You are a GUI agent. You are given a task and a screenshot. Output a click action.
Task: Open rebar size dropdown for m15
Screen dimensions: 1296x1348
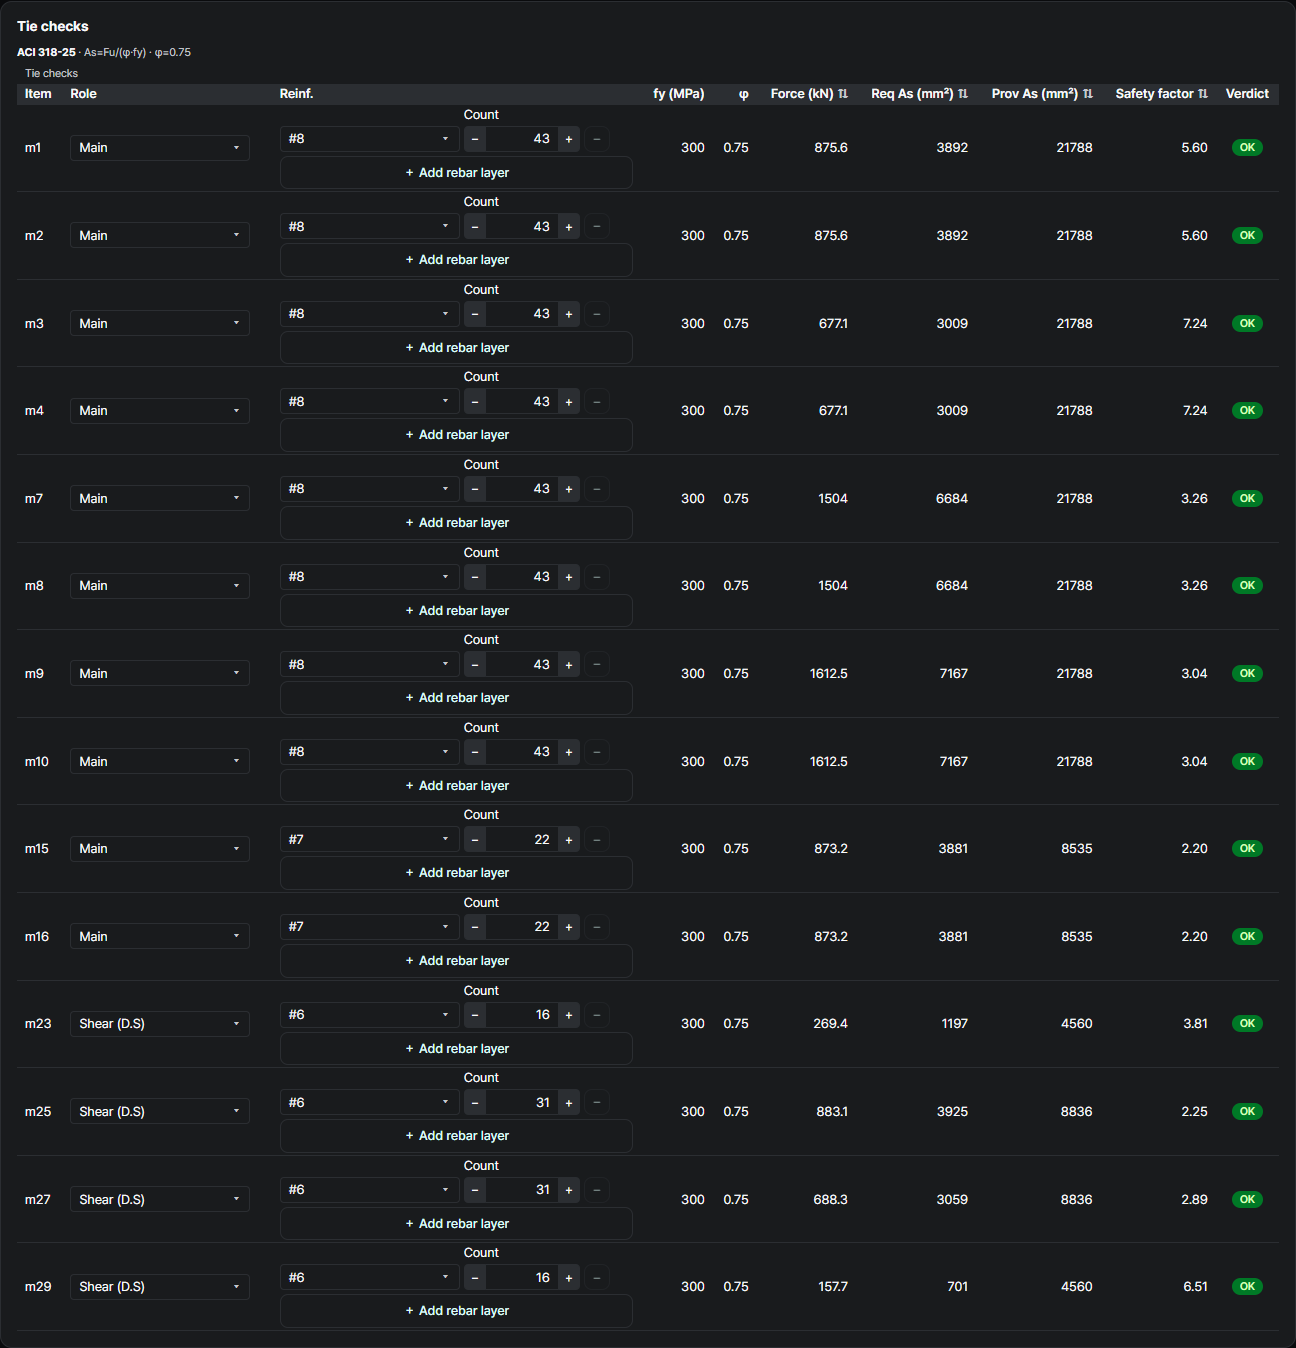369,840
